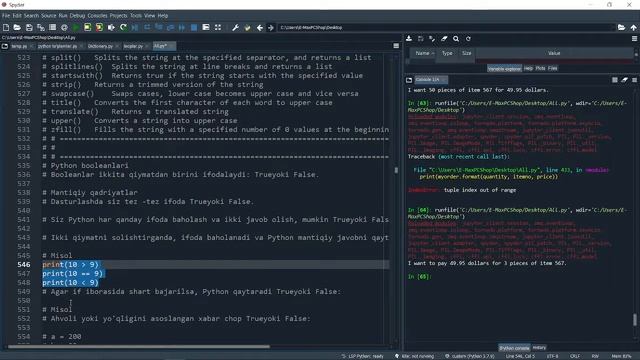Click the @ symbol finder icon

[x=64, y=27]
